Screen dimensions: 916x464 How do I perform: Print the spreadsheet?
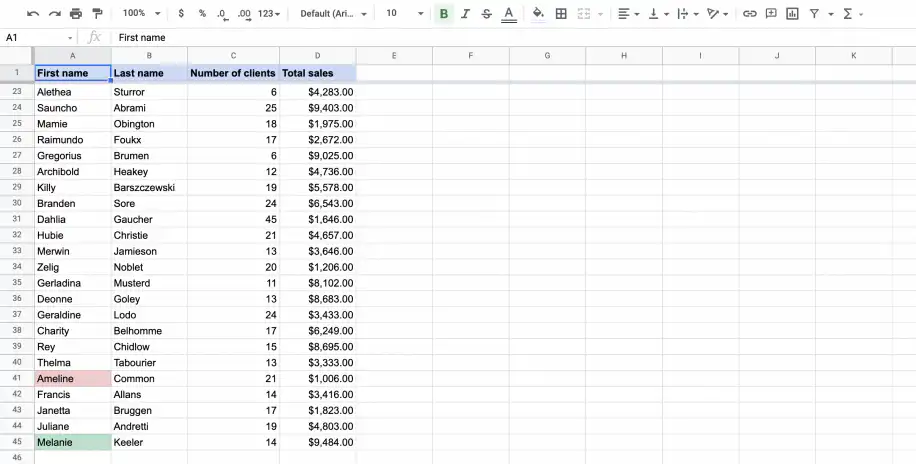point(76,13)
